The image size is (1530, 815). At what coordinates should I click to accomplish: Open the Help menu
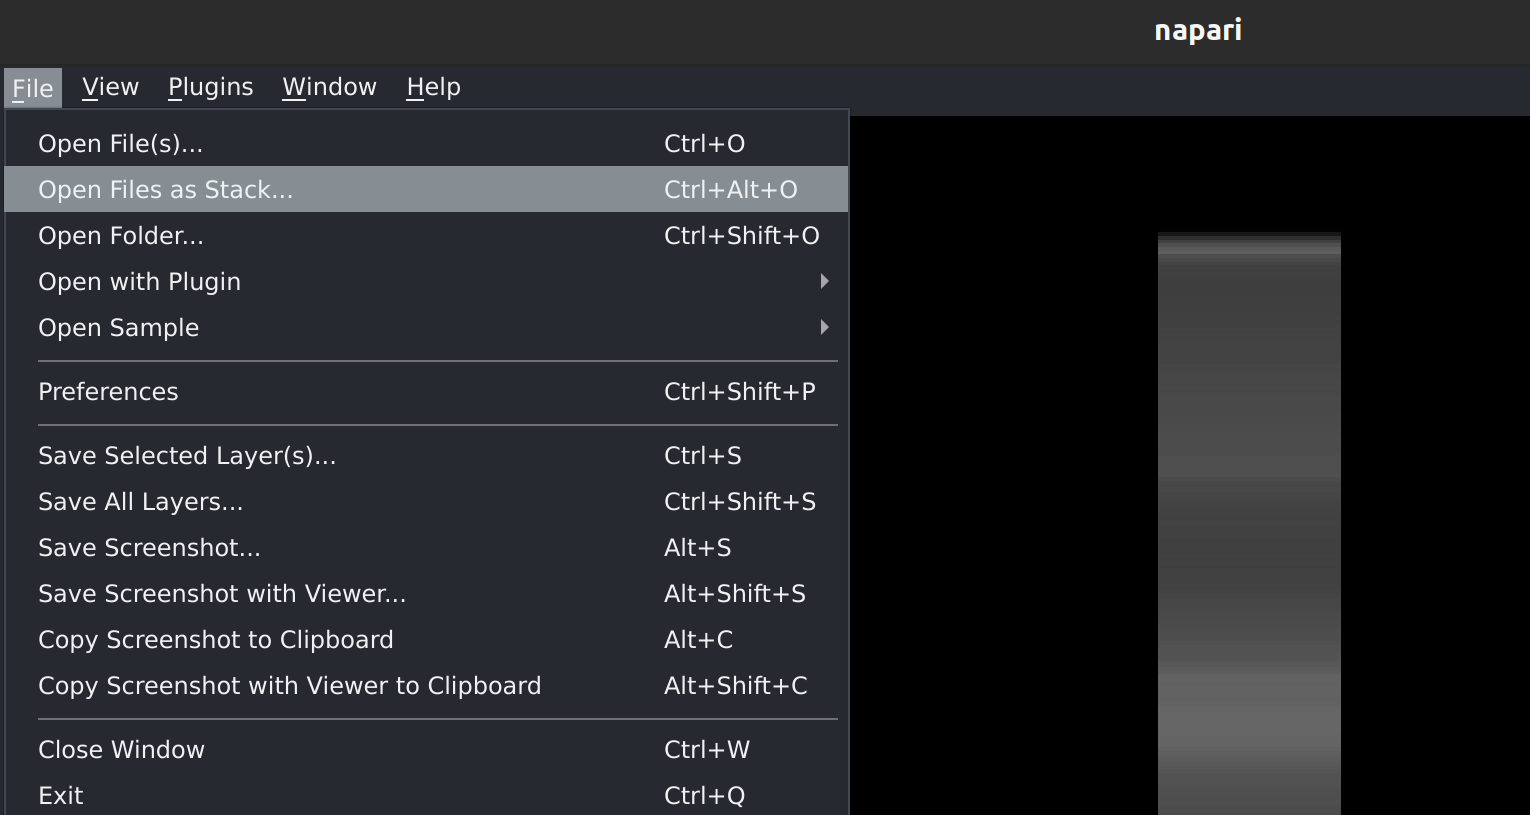433,88
